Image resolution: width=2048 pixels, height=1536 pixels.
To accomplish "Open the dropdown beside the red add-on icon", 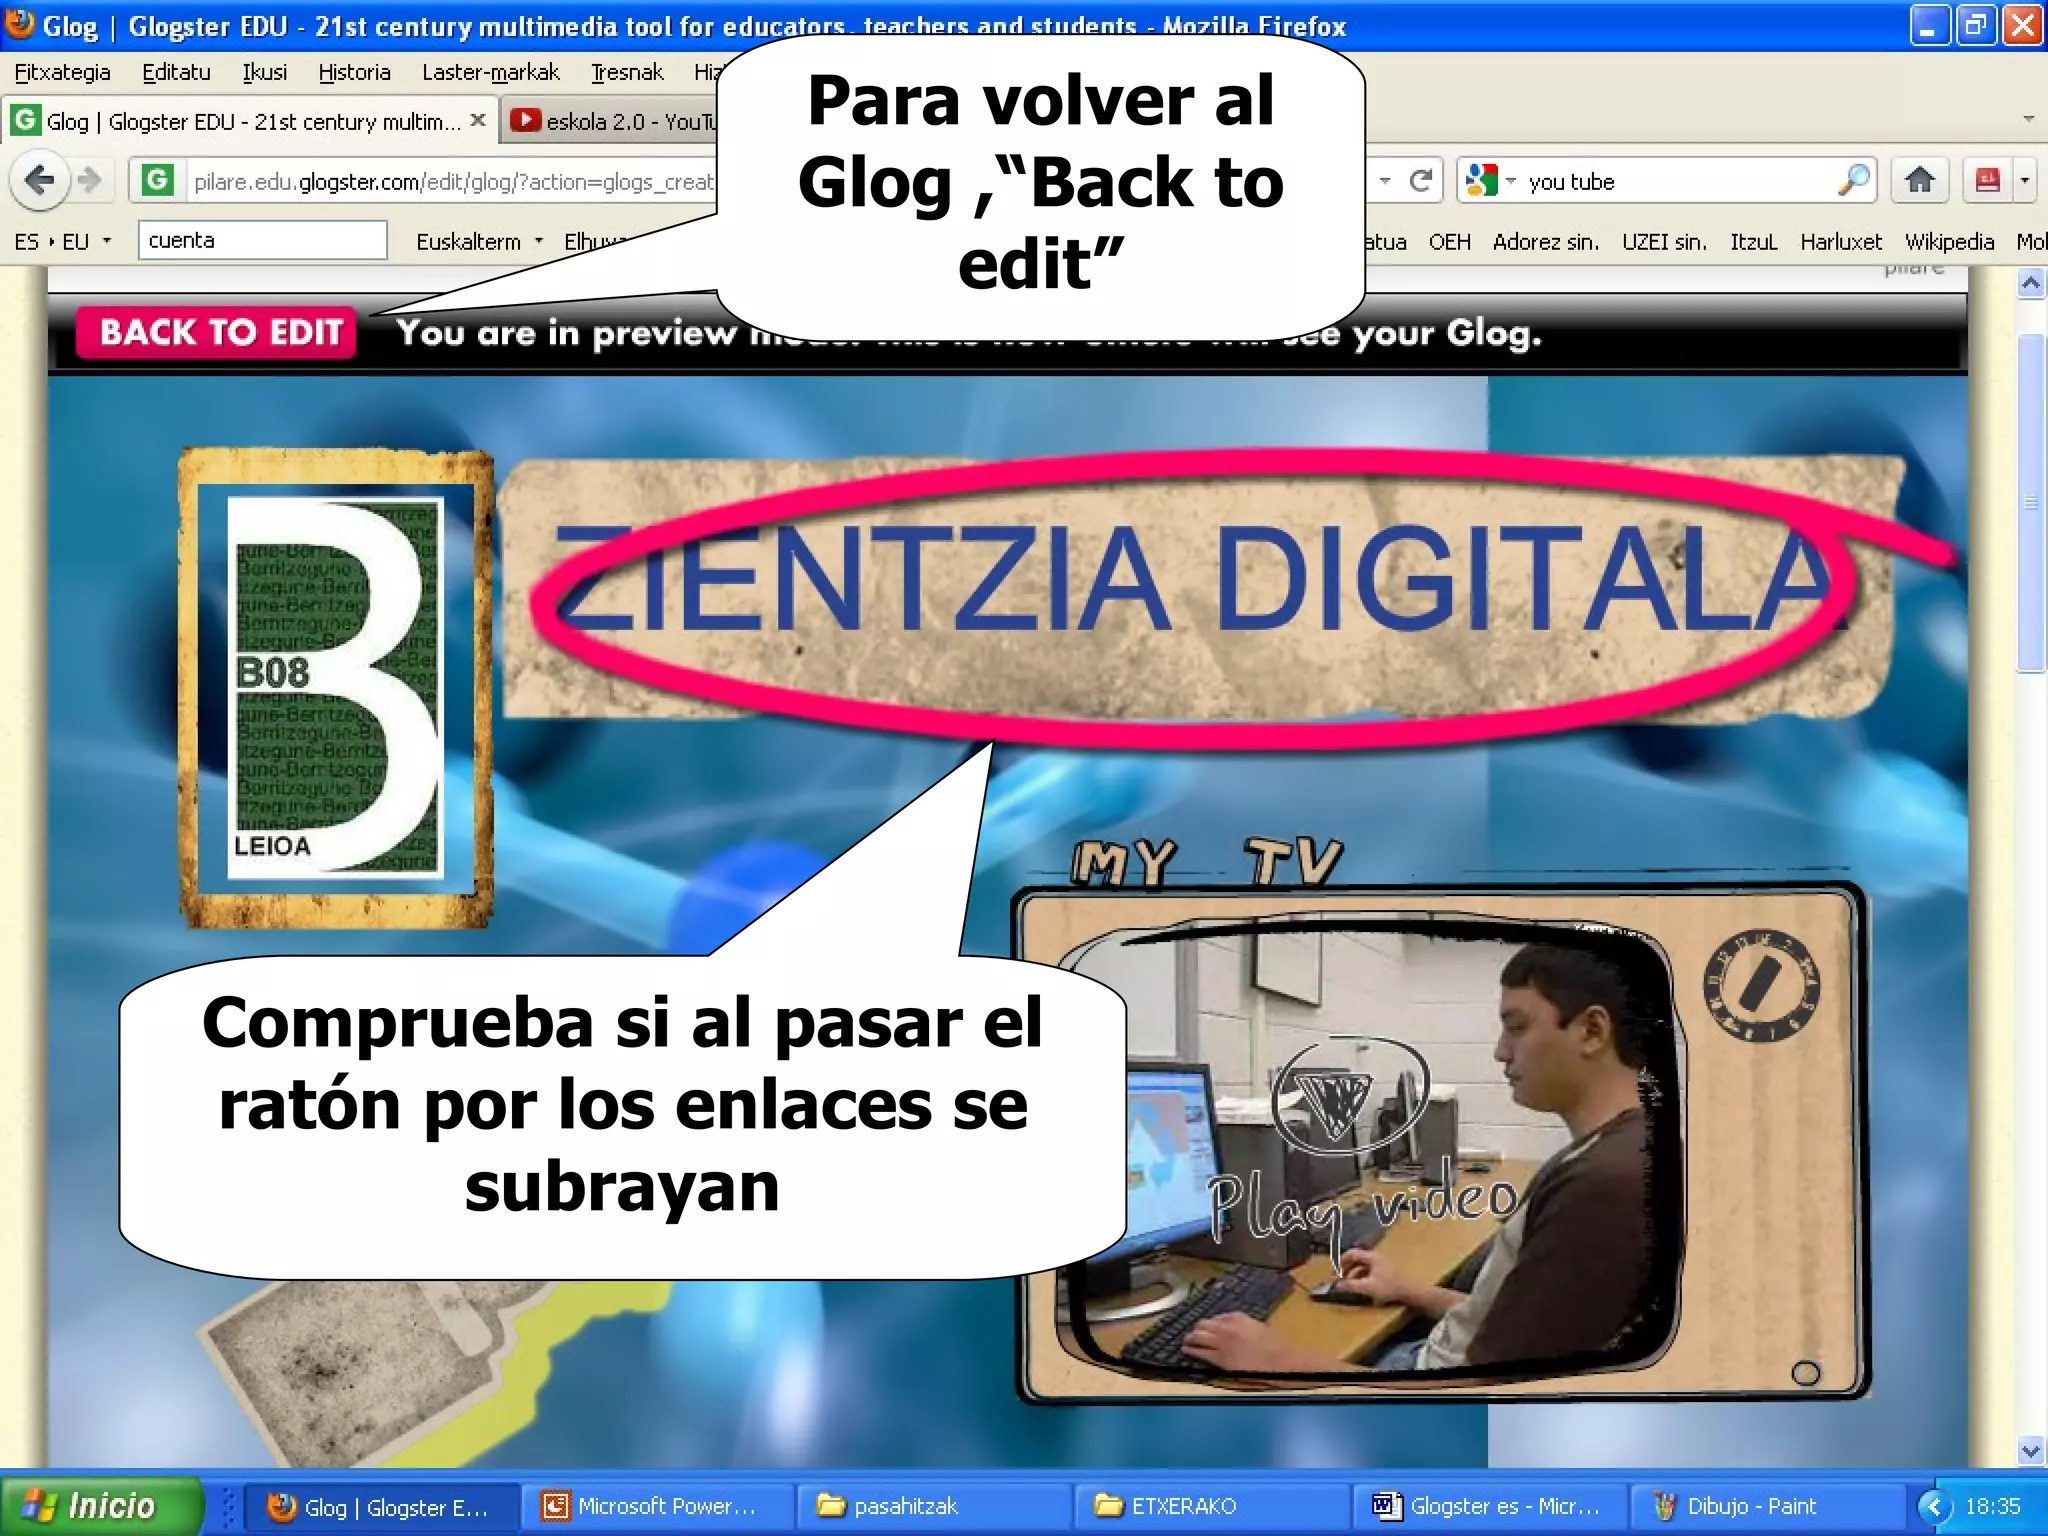I will tap(2025, 181).
